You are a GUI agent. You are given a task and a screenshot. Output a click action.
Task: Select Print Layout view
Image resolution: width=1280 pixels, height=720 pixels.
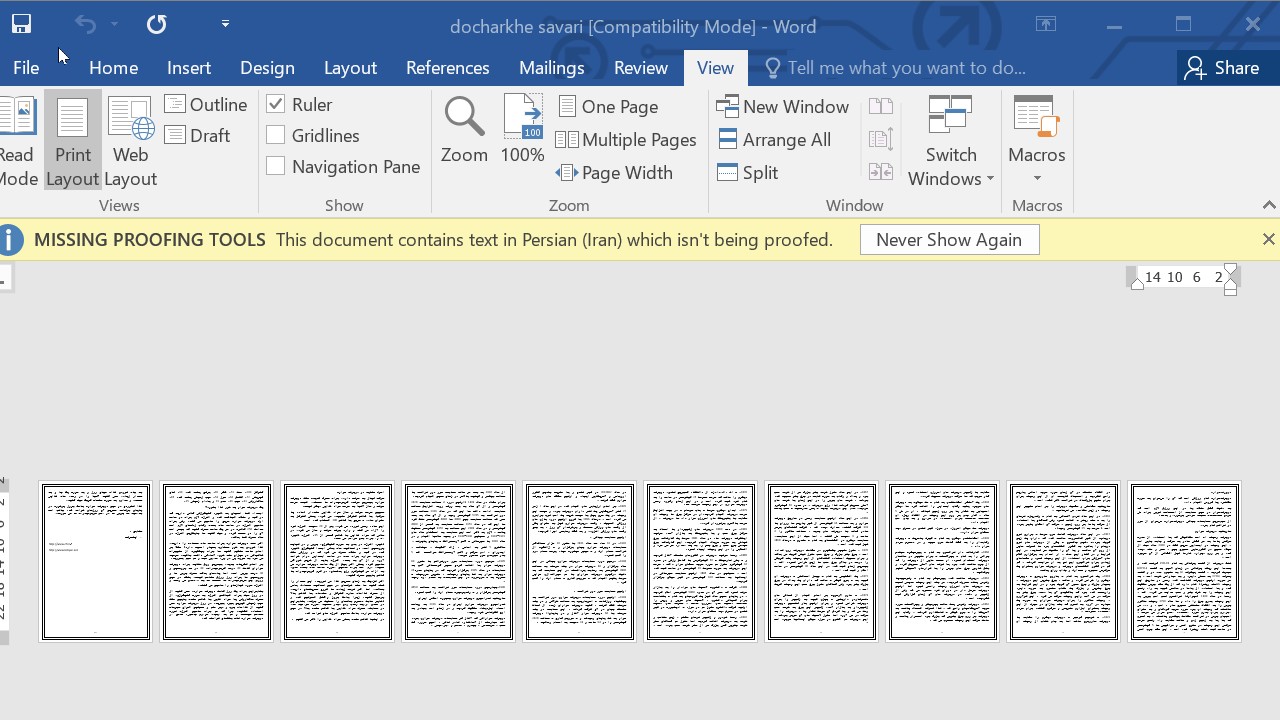tap(73, 142)
